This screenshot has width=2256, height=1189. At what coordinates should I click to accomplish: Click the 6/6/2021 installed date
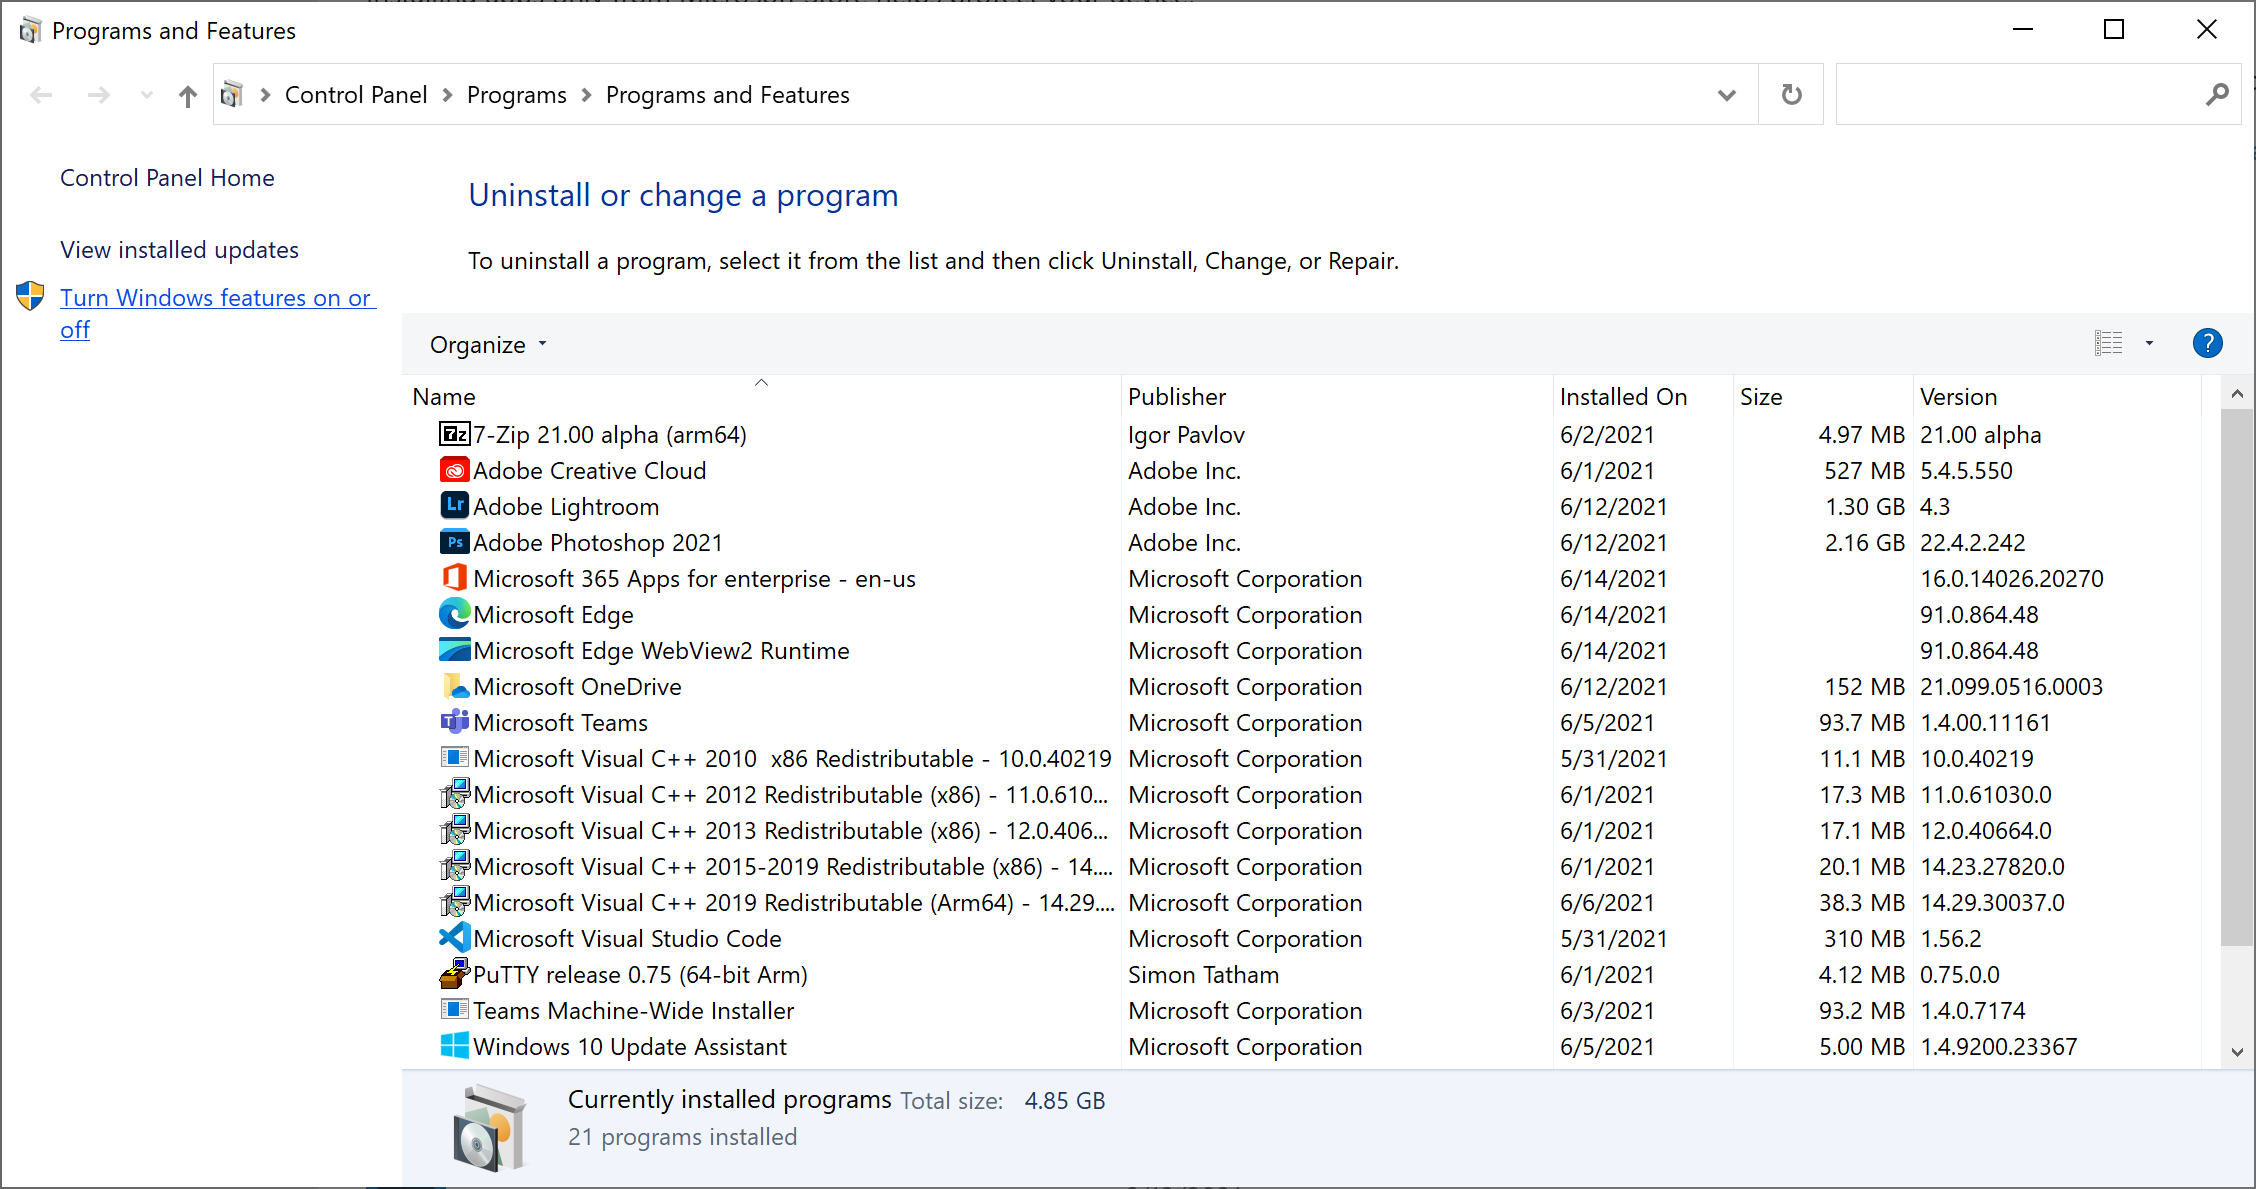(x=1607, y=902)
